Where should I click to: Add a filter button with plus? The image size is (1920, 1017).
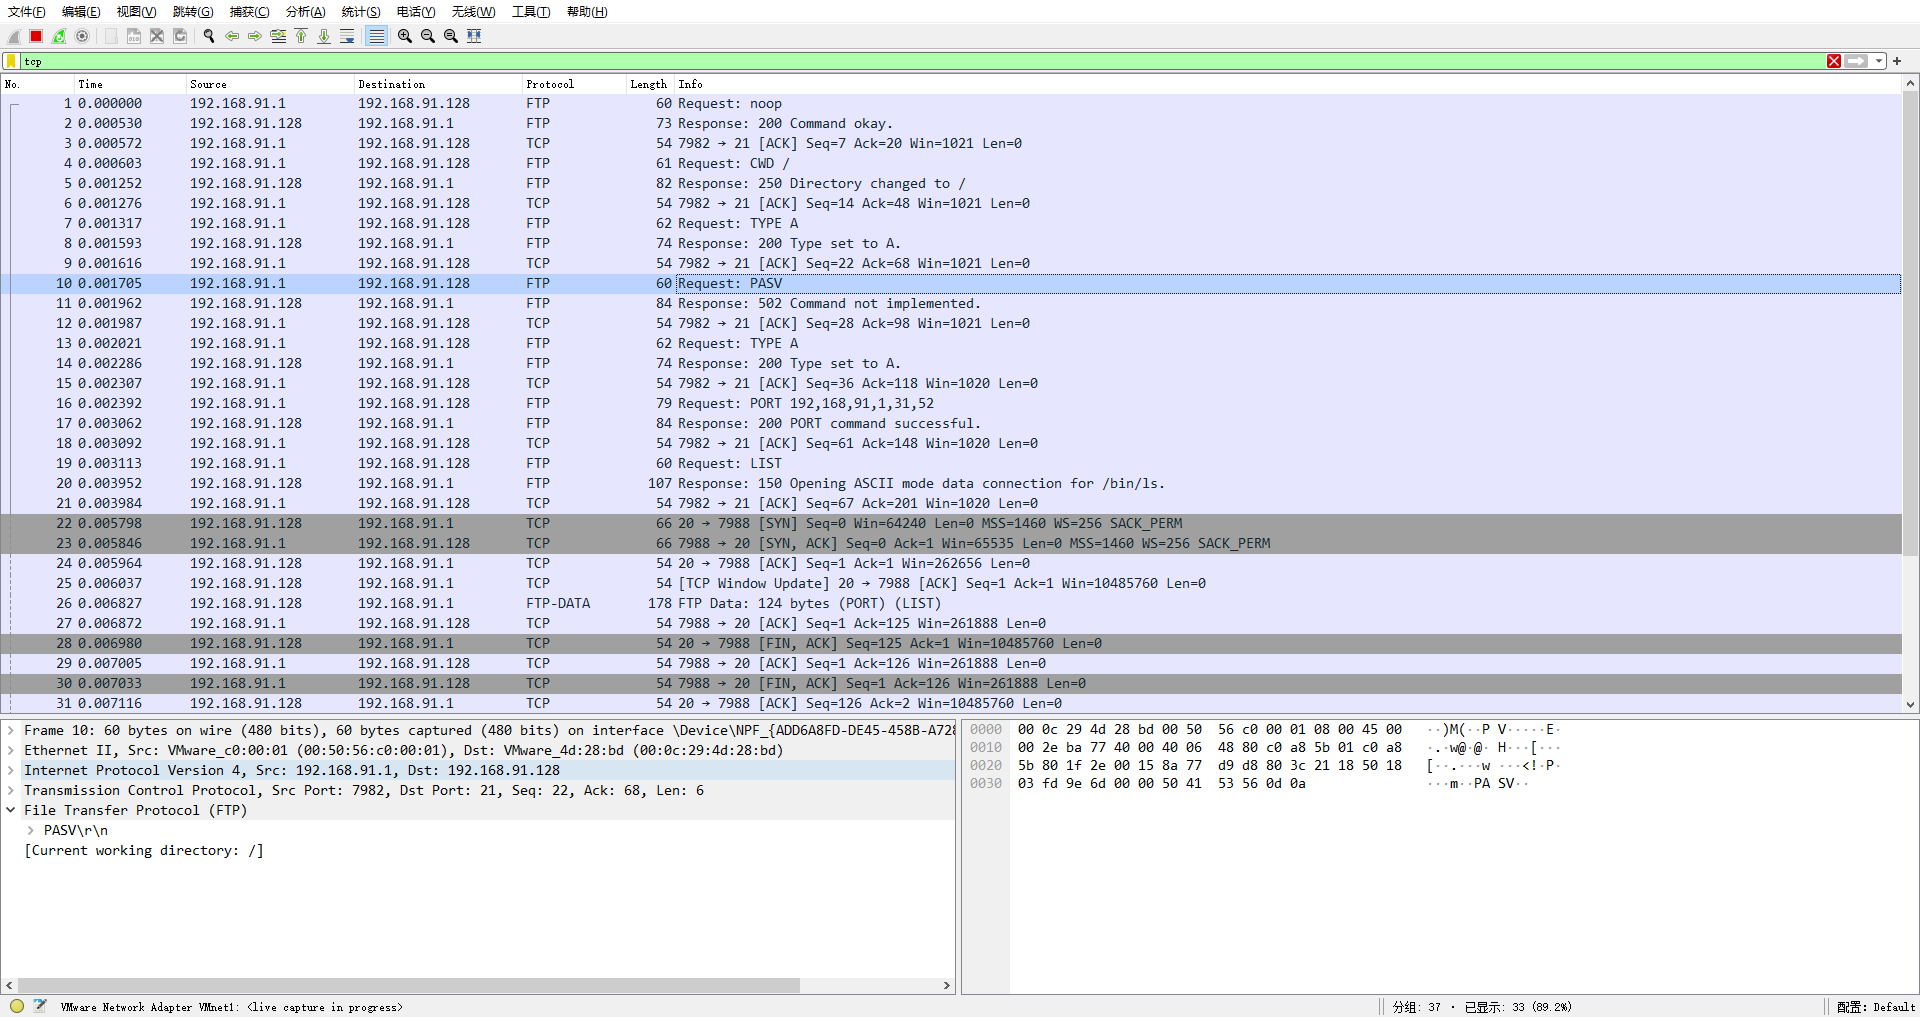1897,61
